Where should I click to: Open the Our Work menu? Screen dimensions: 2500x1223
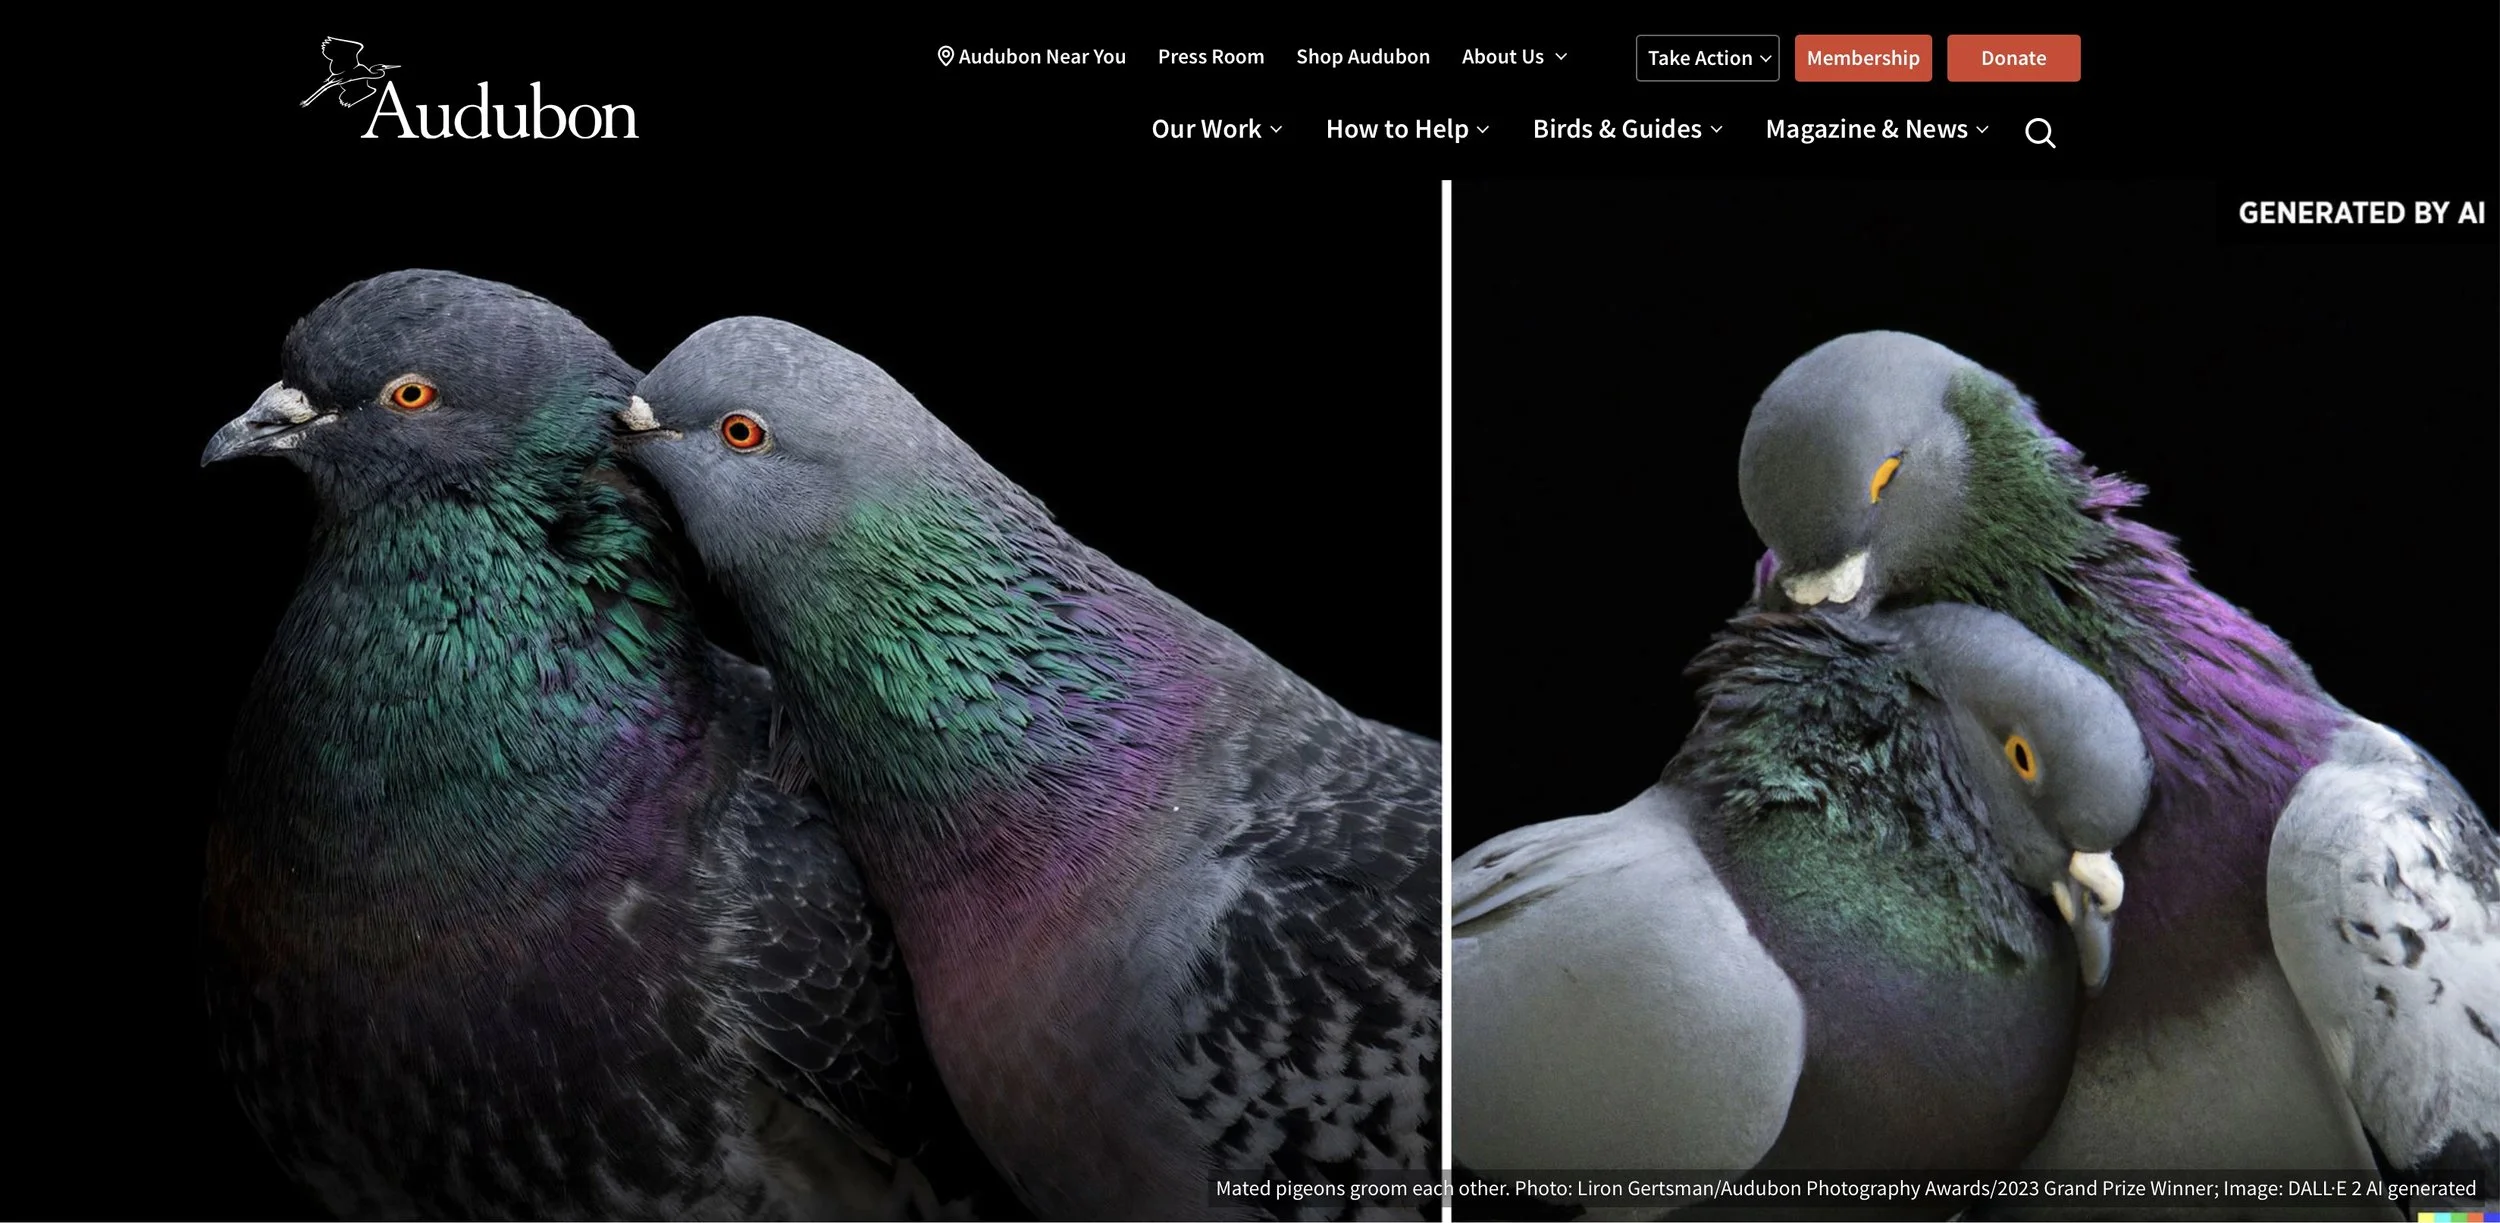pos(1216,130)
